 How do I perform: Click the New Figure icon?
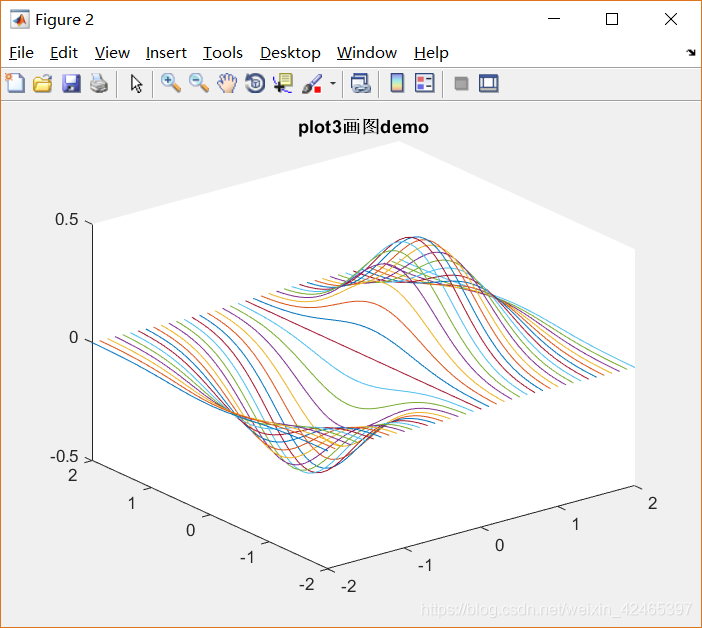[x=15, y=83]
